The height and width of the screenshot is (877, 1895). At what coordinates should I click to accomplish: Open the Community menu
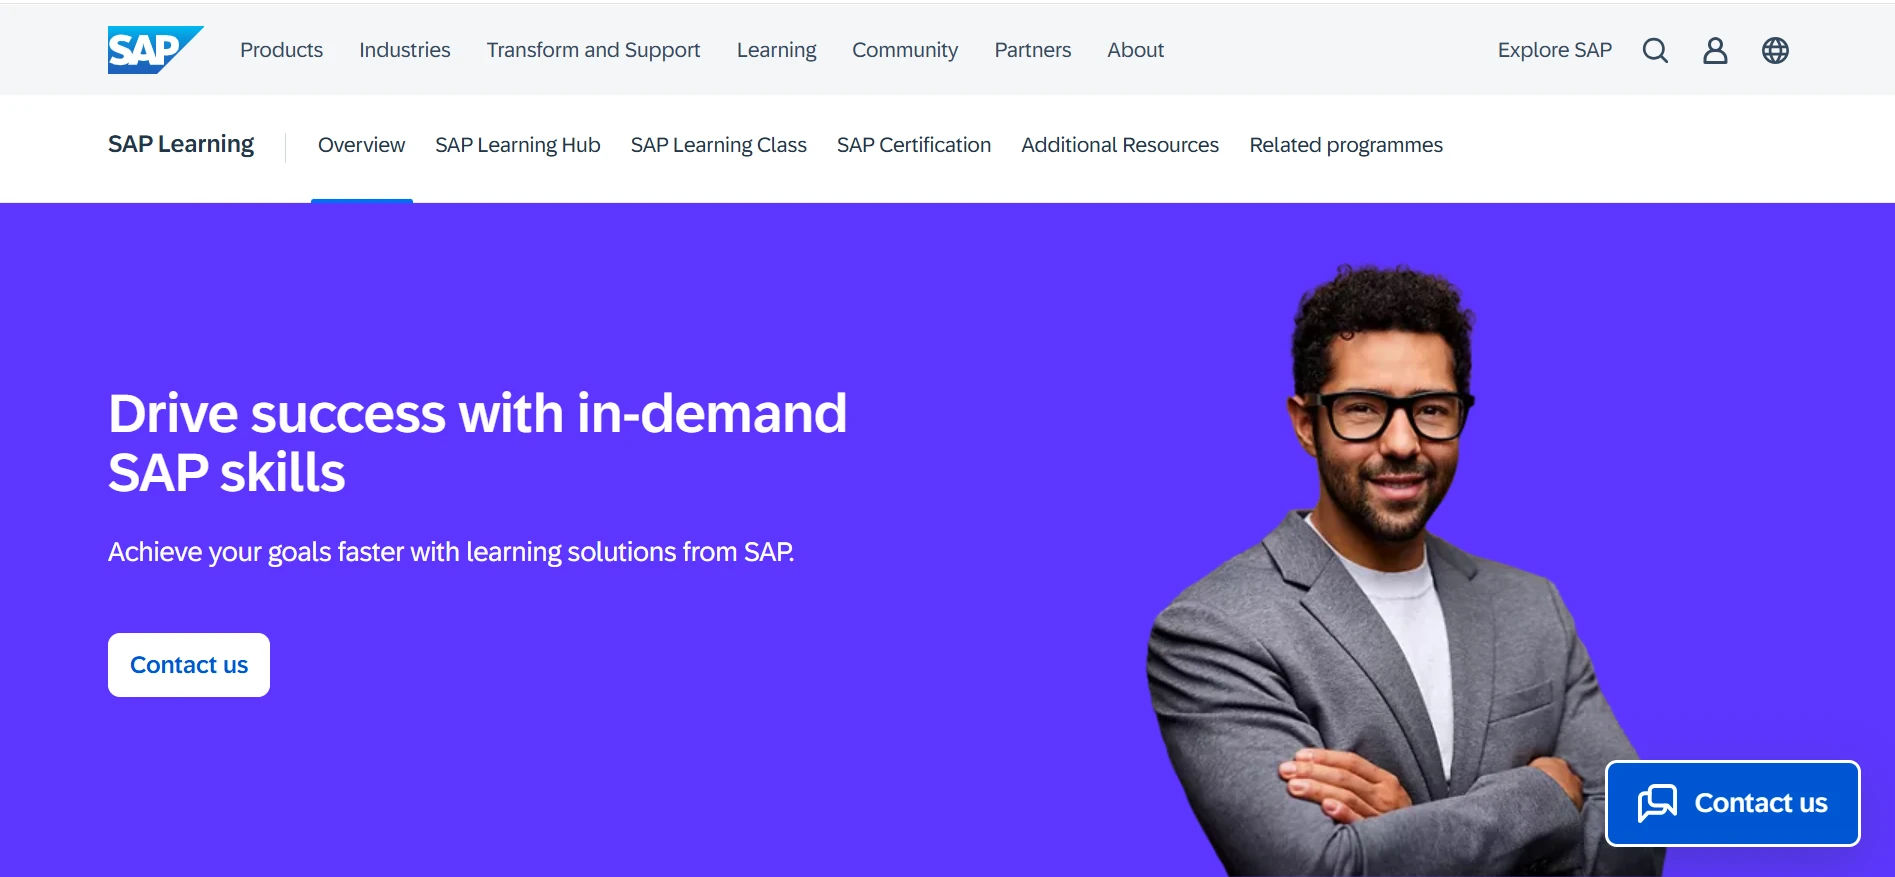pos(905,50)
